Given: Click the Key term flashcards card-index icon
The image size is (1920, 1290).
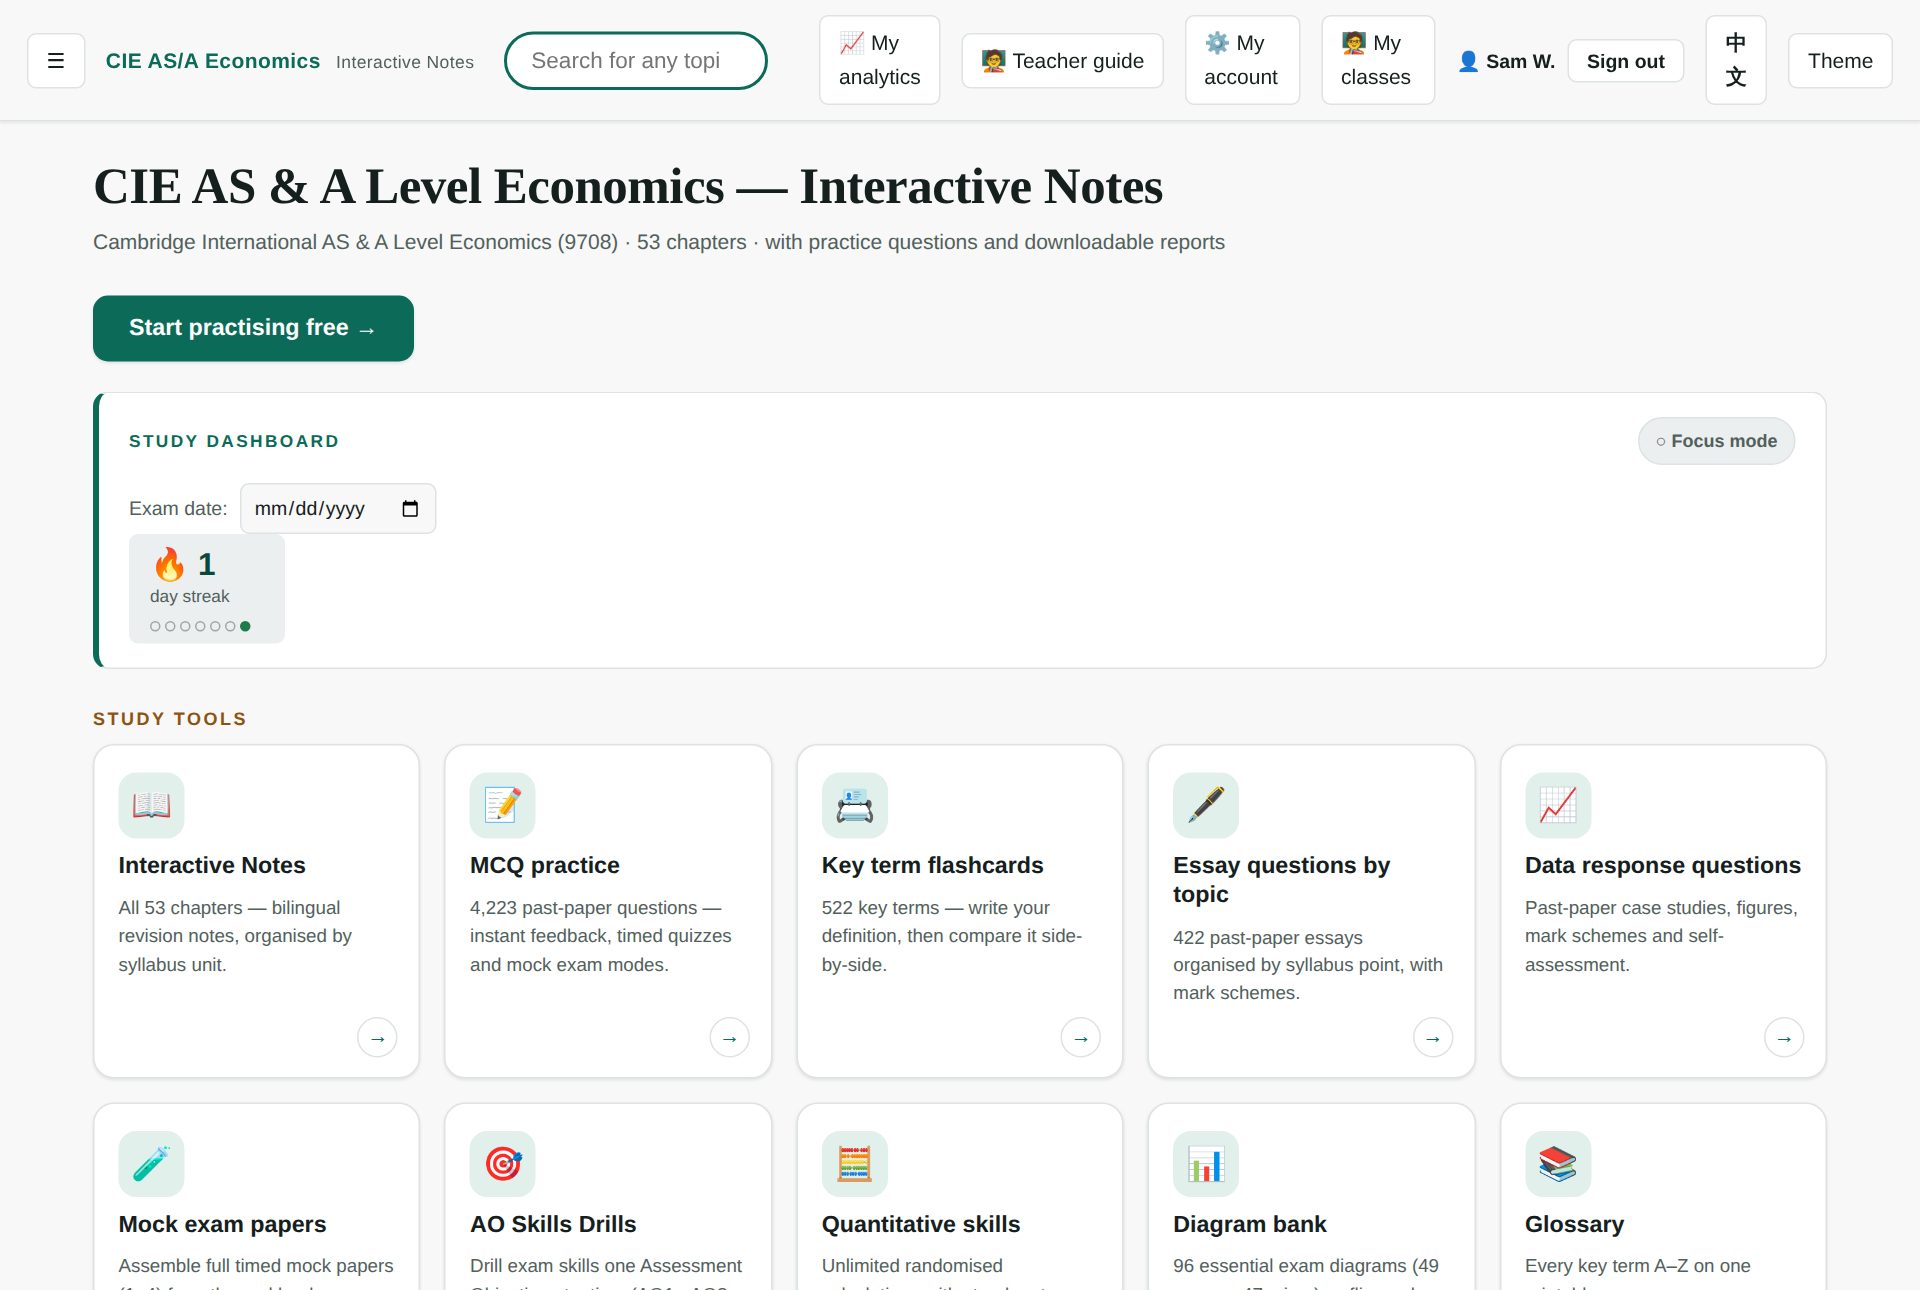Looking at the screenshot, I should pos(854,805).
